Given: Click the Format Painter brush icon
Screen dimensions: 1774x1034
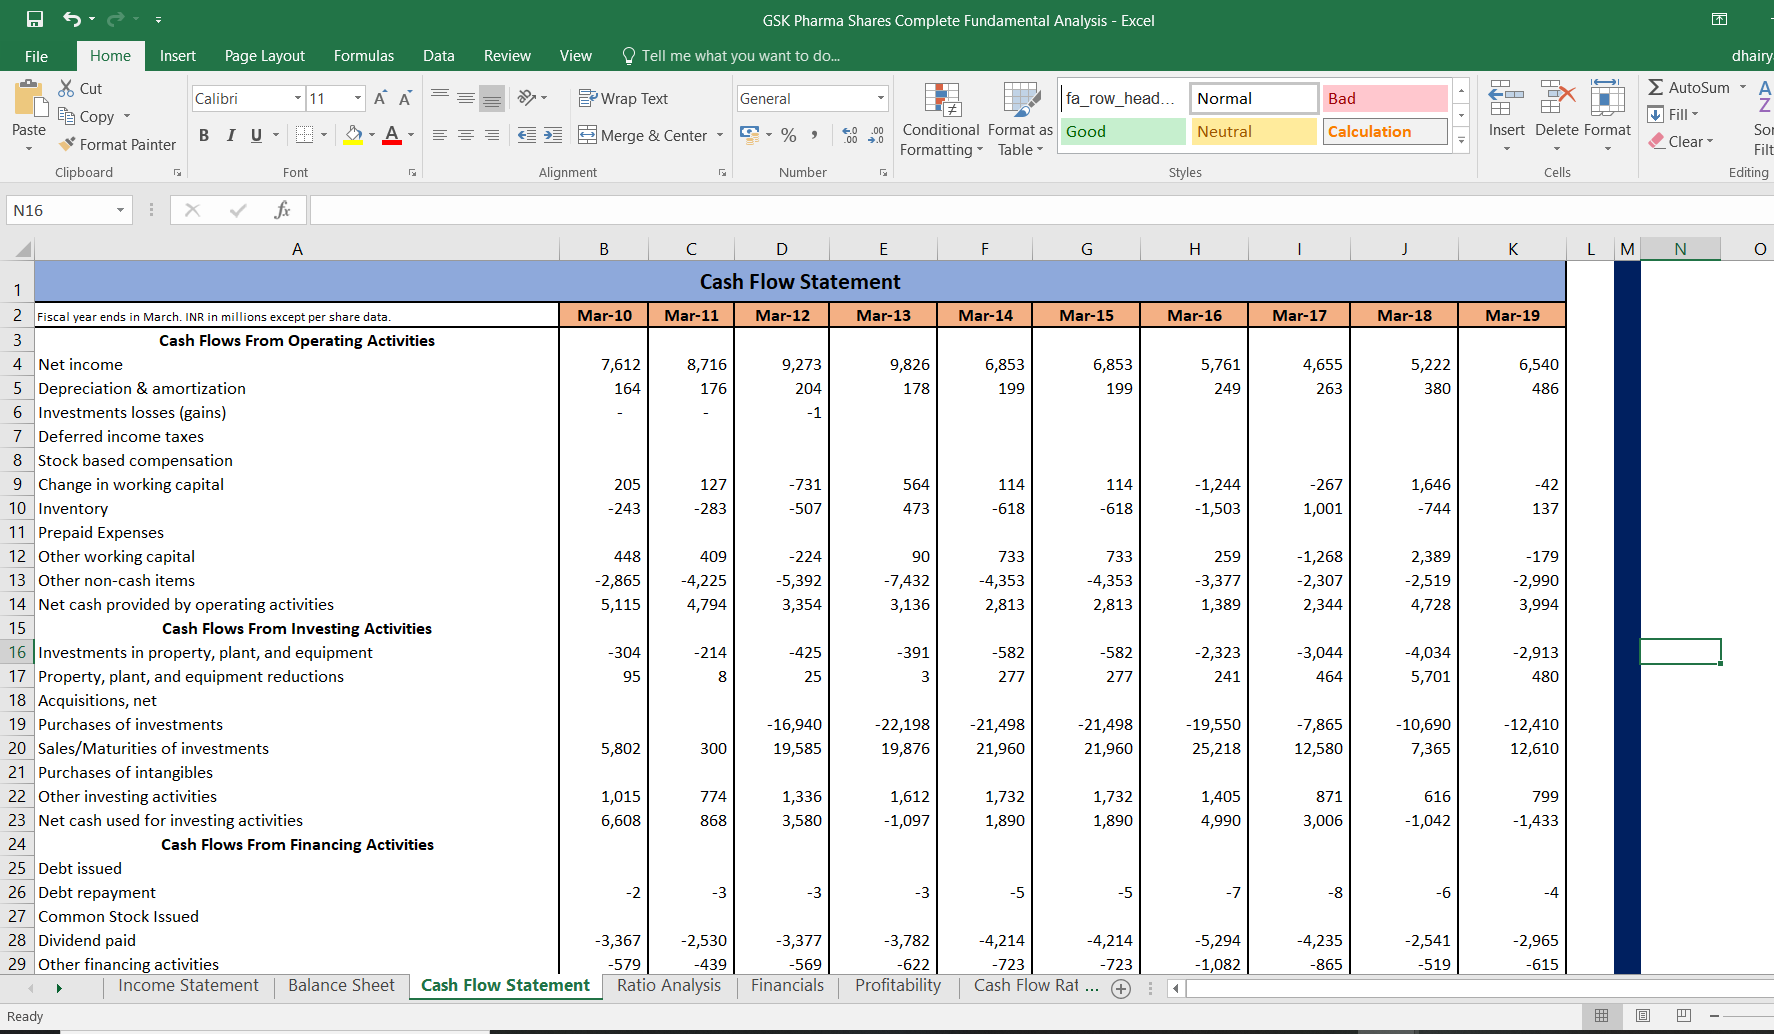Looking at the screenshot, I should [x=67, y=144].
